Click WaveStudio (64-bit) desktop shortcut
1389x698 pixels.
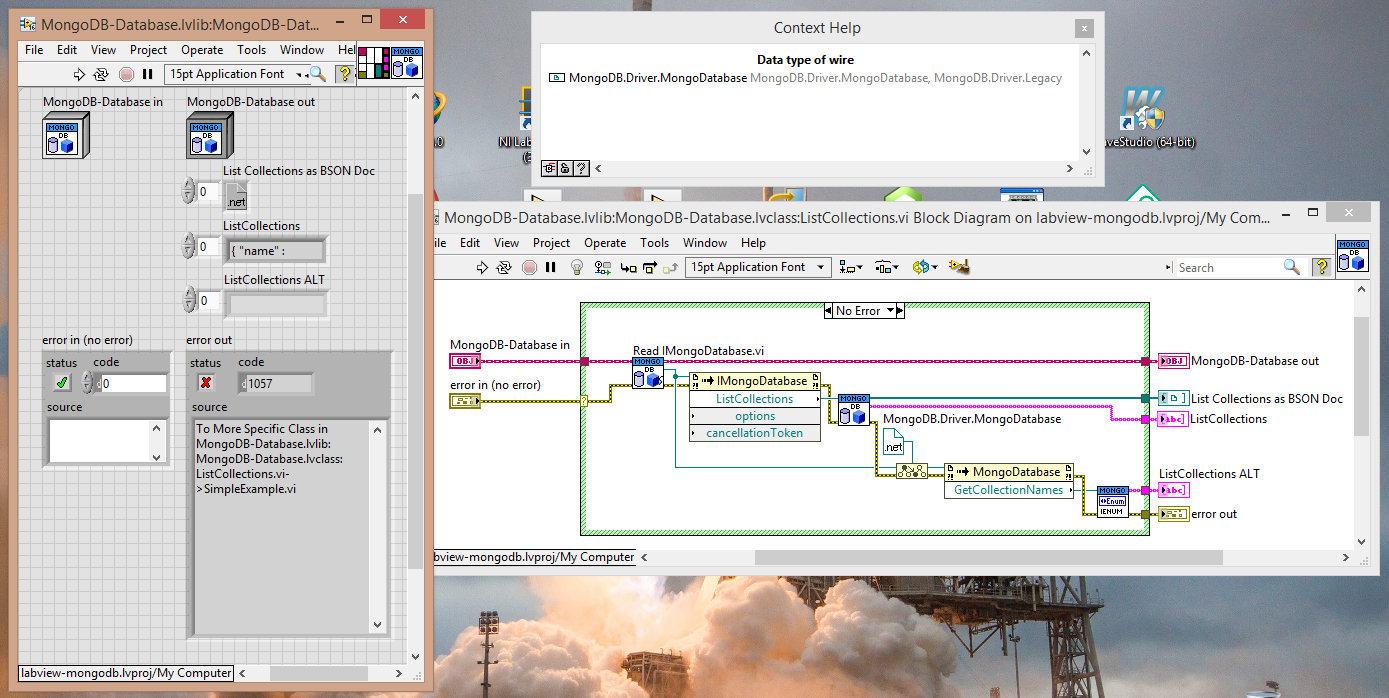point(1141,120)
